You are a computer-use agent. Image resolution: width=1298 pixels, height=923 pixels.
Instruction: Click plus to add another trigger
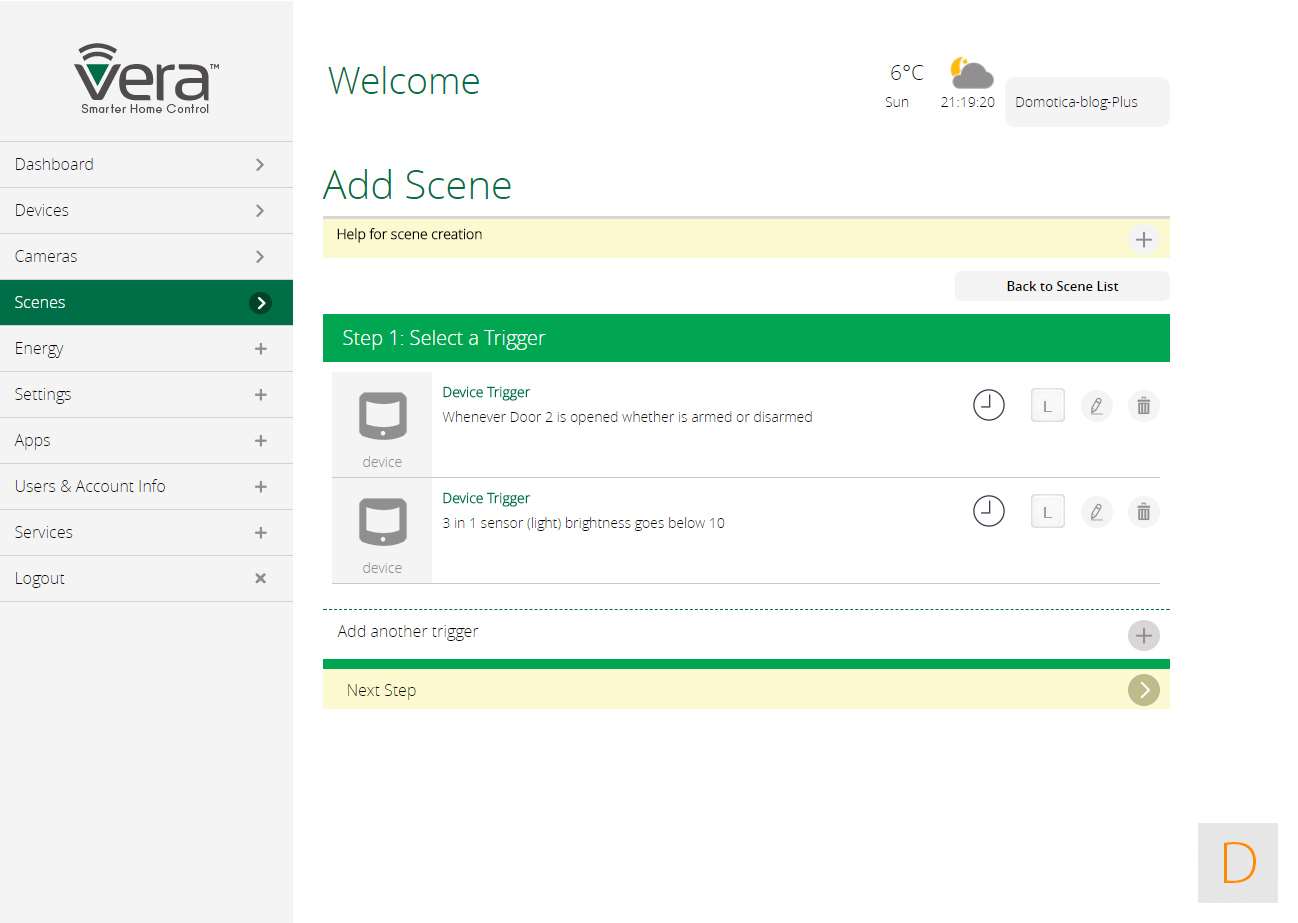click(x=1143, y=635)
